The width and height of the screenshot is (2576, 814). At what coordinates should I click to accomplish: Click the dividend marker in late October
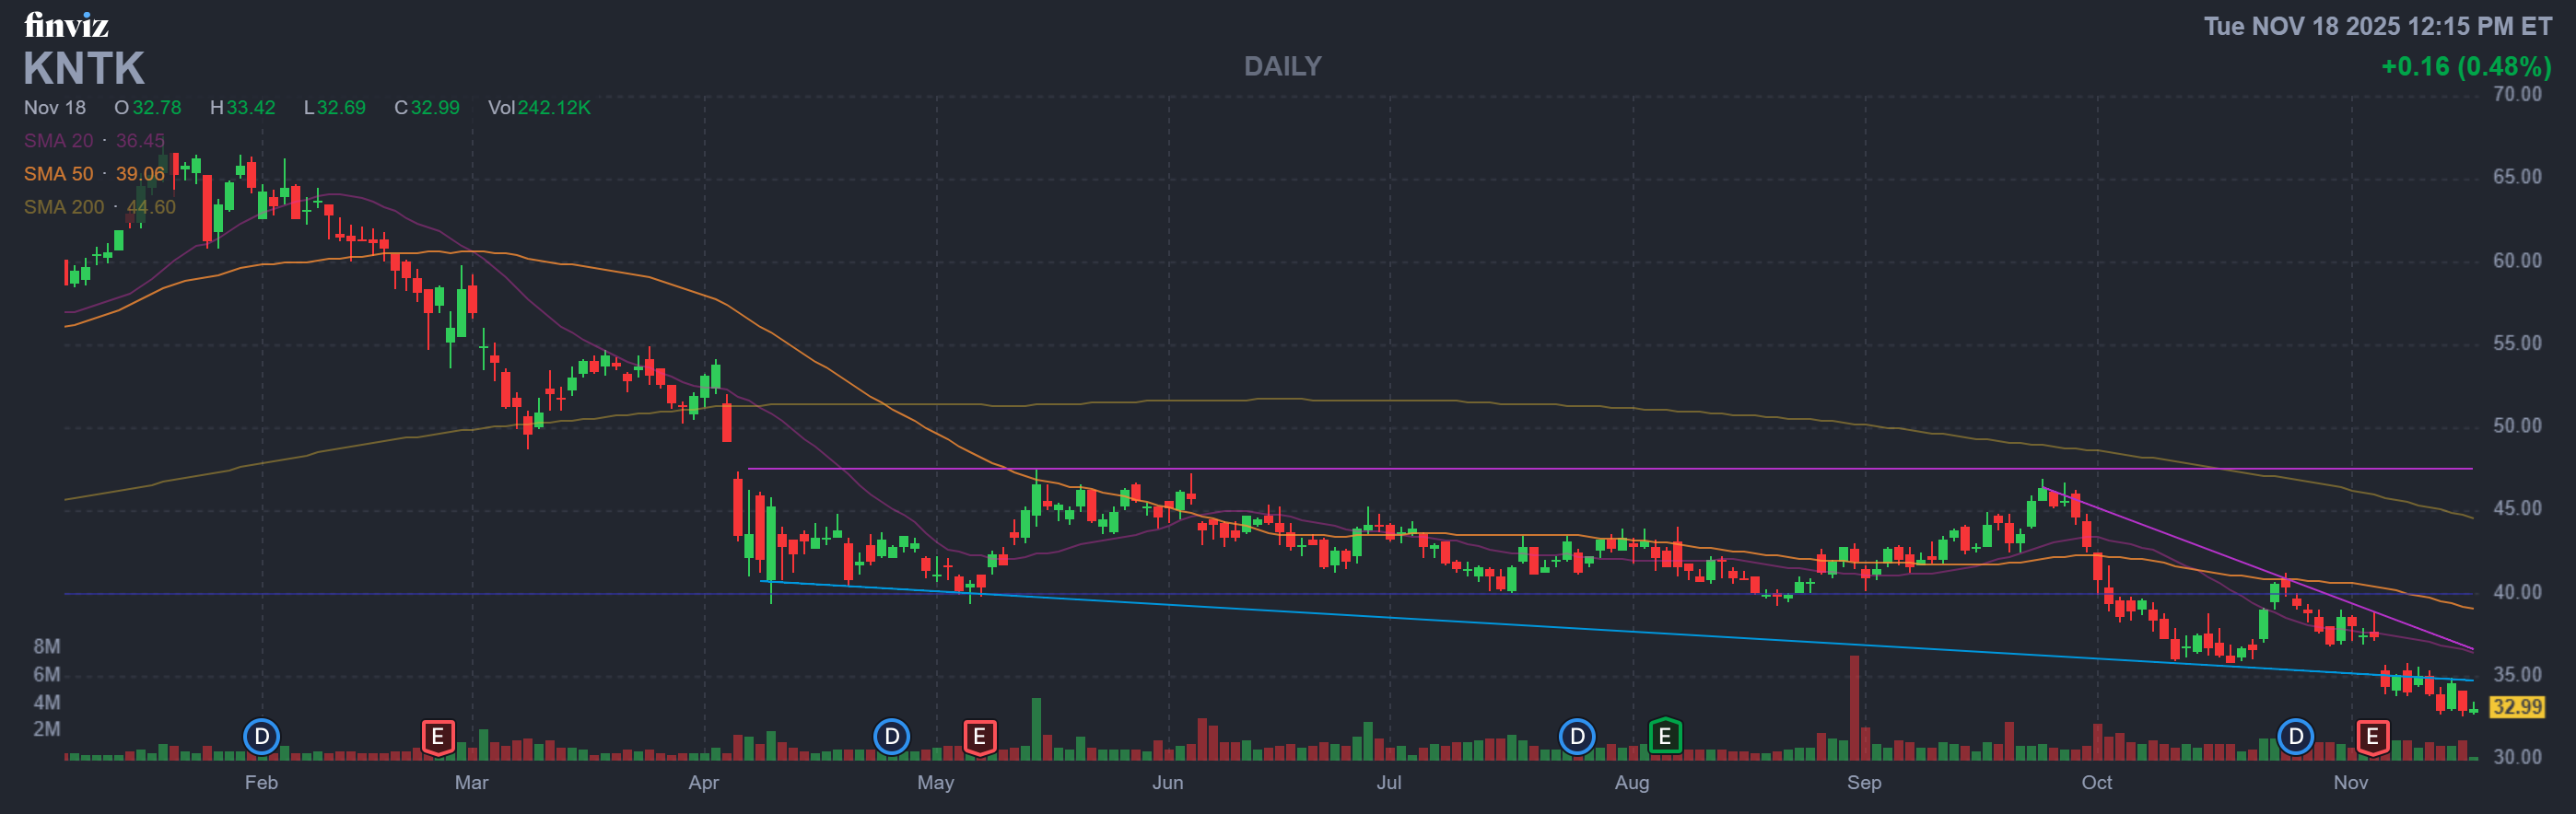[2295, 737]
